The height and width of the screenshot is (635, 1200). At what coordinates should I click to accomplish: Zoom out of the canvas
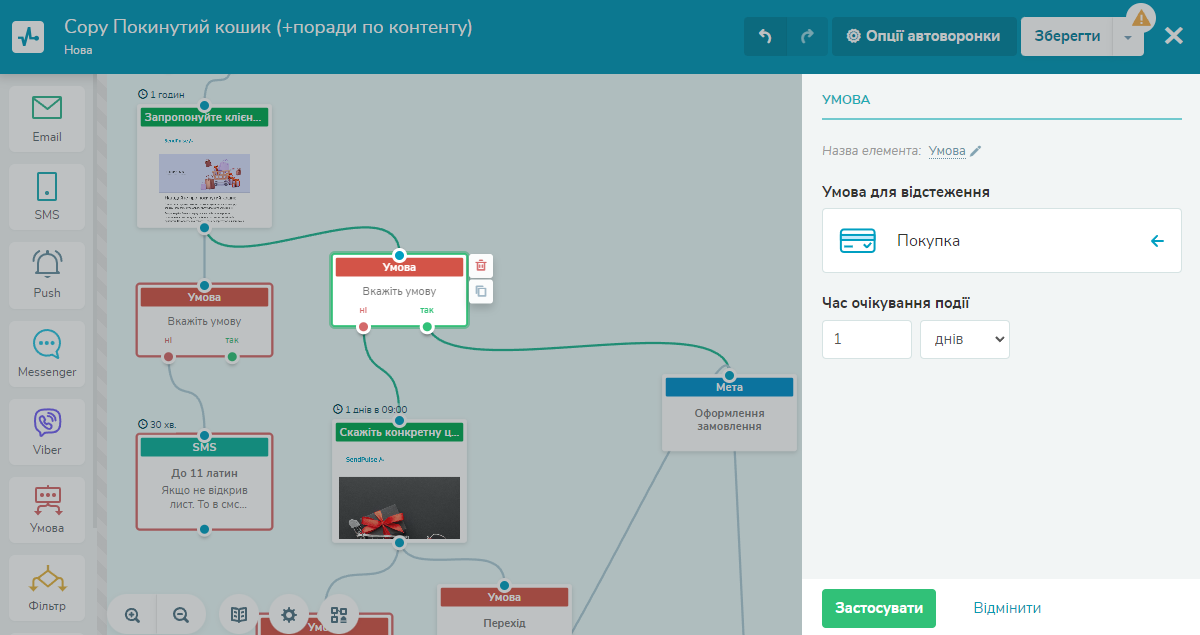181,615
